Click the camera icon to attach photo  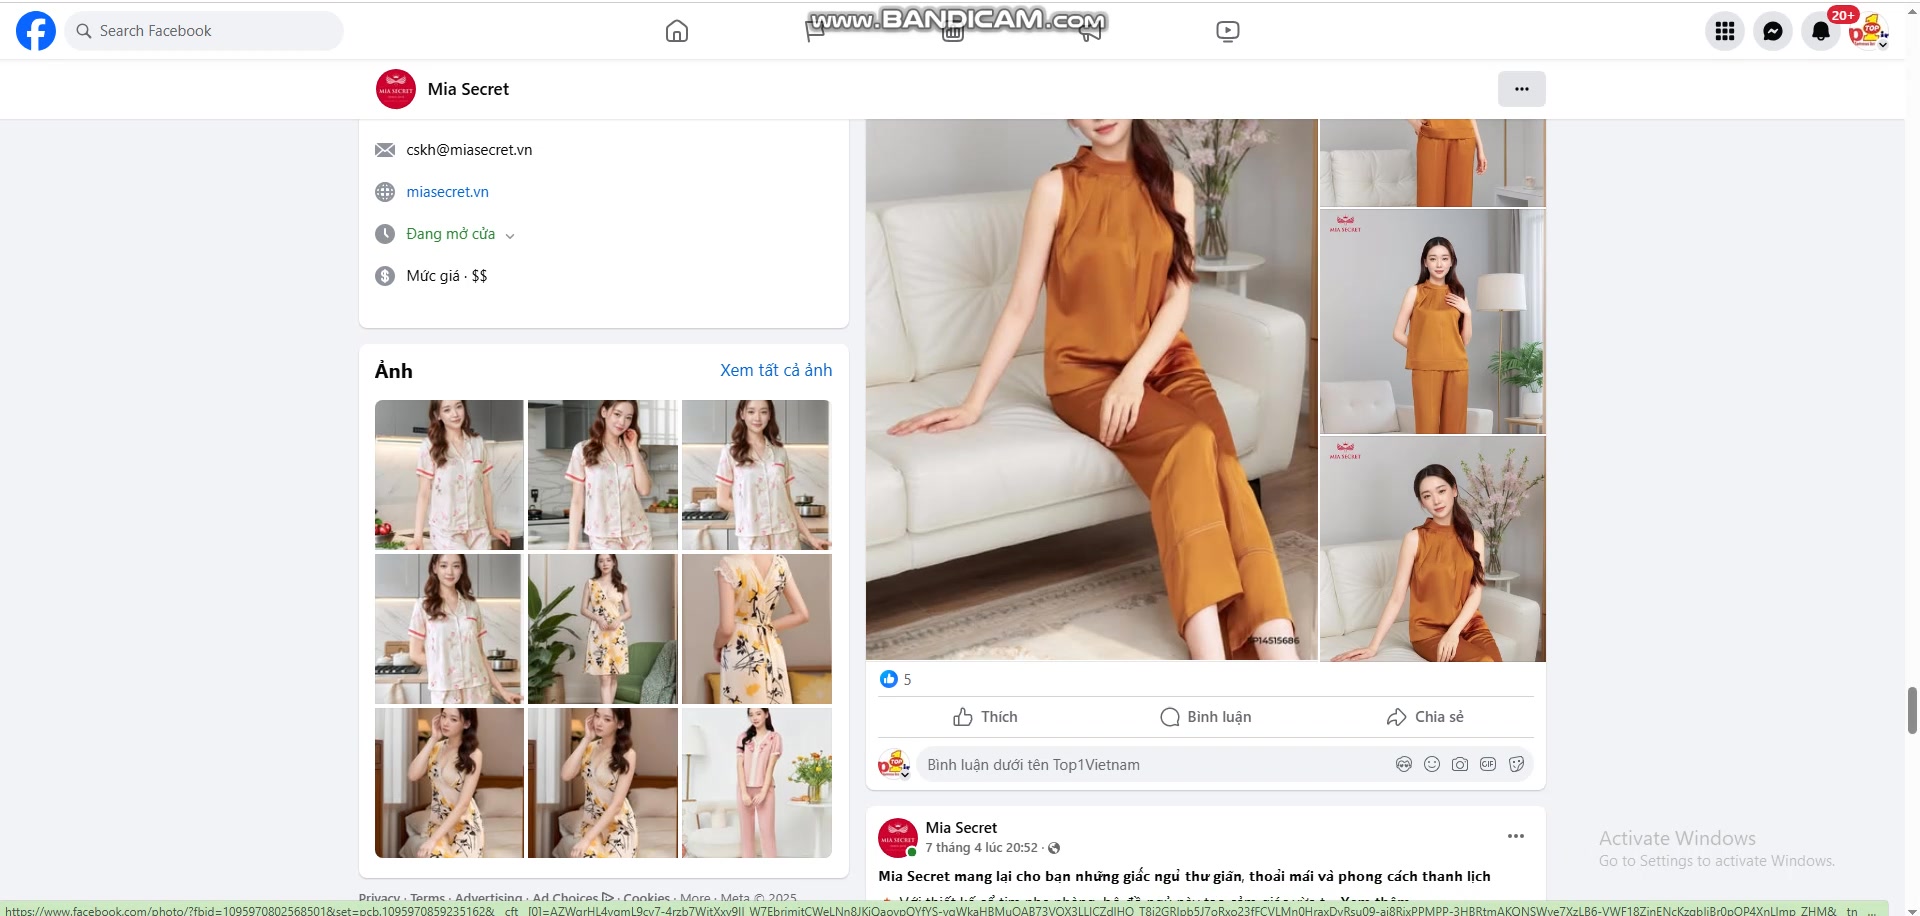[x=1460, y=764]
